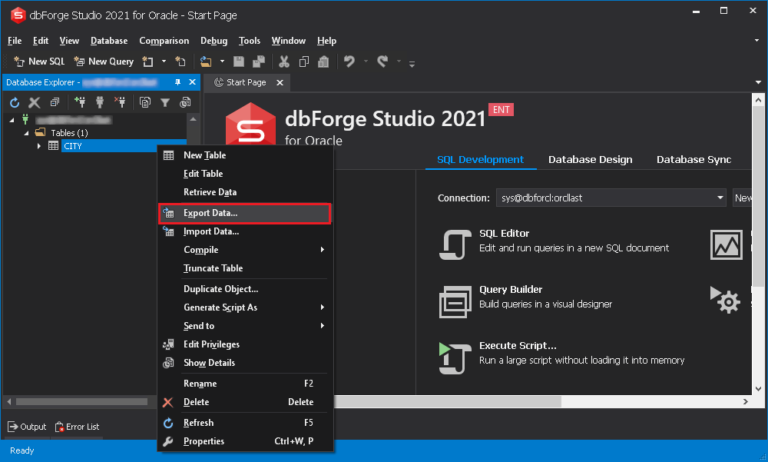Collapse the Tables folder node
Screen dimensions: 768x462
coord(26,132)
